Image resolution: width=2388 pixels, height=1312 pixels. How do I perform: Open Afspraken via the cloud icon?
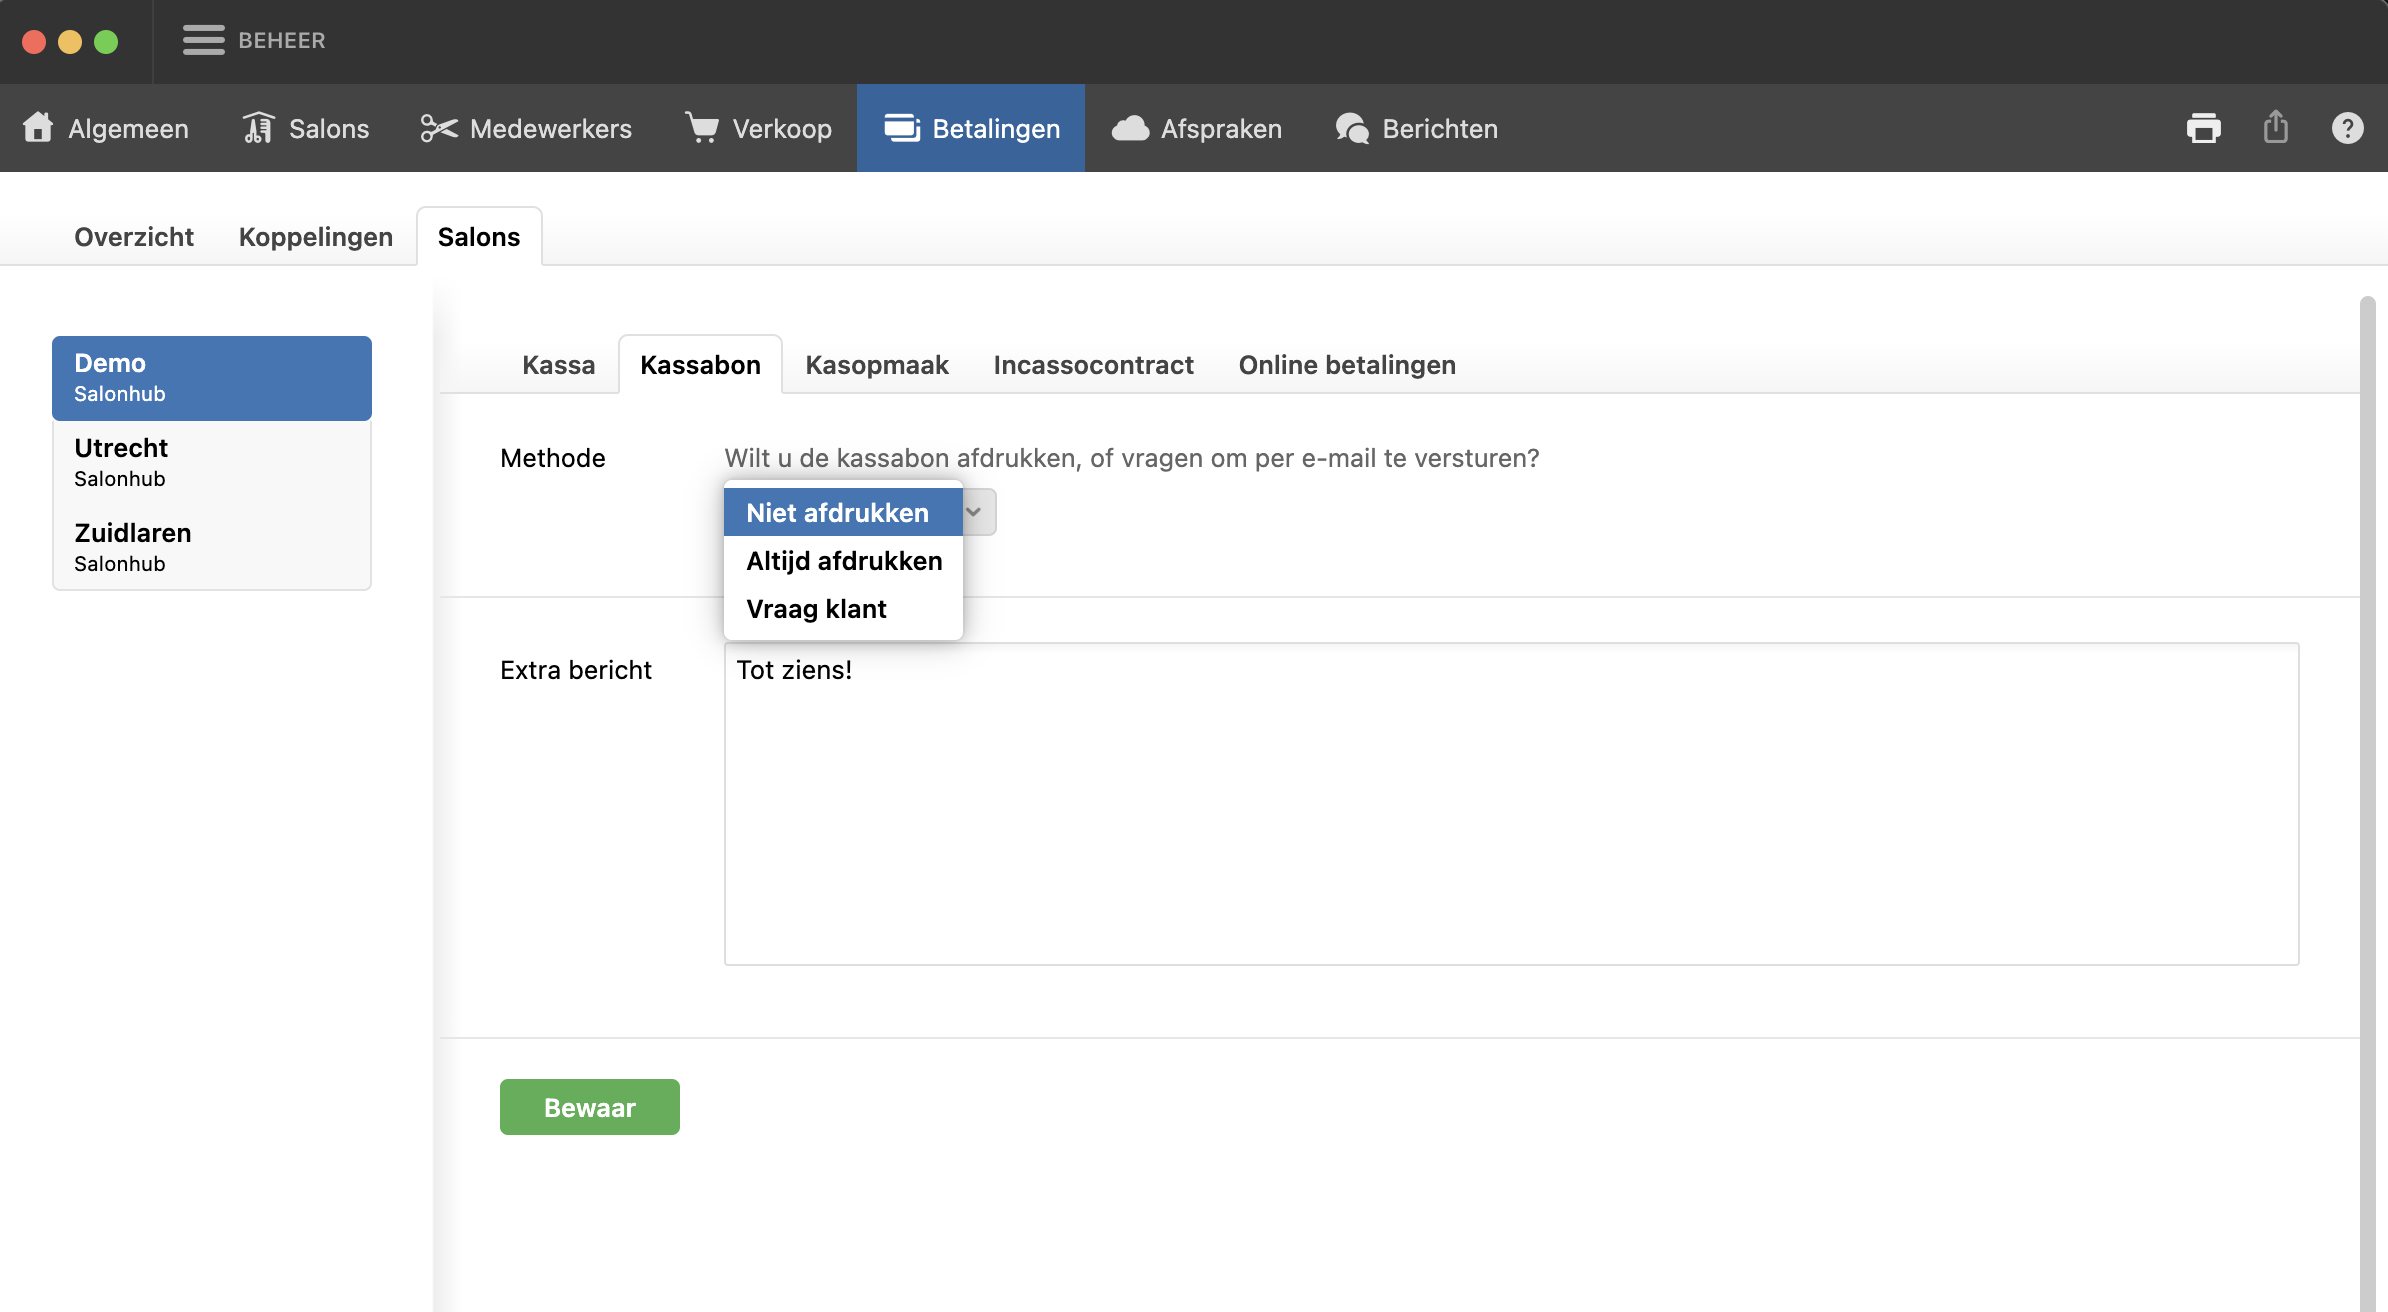[x=1130, y=128]
